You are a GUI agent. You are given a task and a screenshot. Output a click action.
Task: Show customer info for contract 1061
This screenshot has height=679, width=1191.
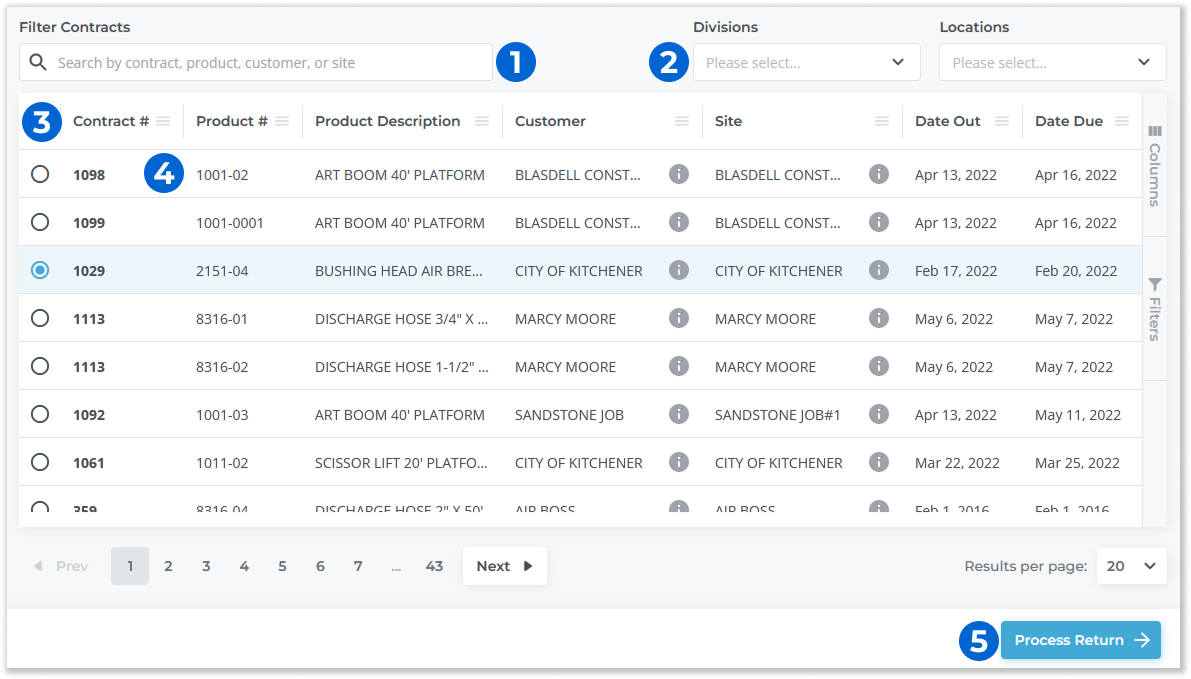(679, 462)
